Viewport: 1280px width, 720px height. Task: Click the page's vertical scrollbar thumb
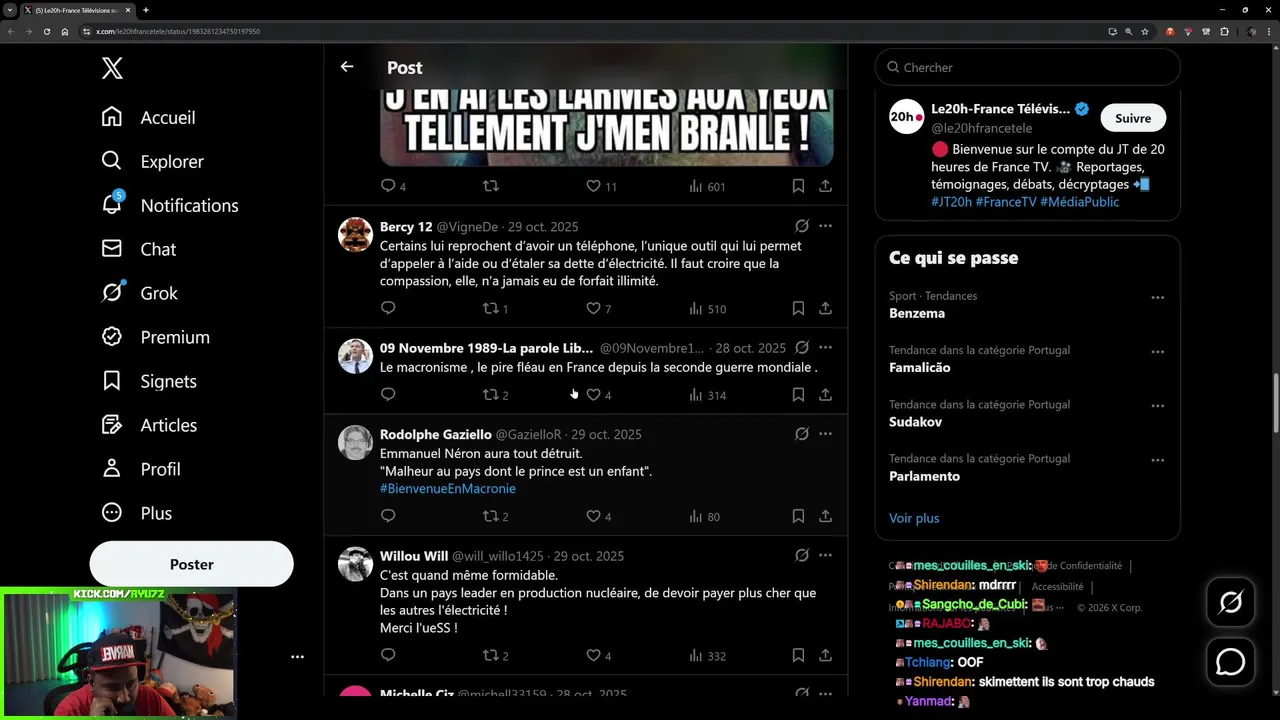point(1275,400)
